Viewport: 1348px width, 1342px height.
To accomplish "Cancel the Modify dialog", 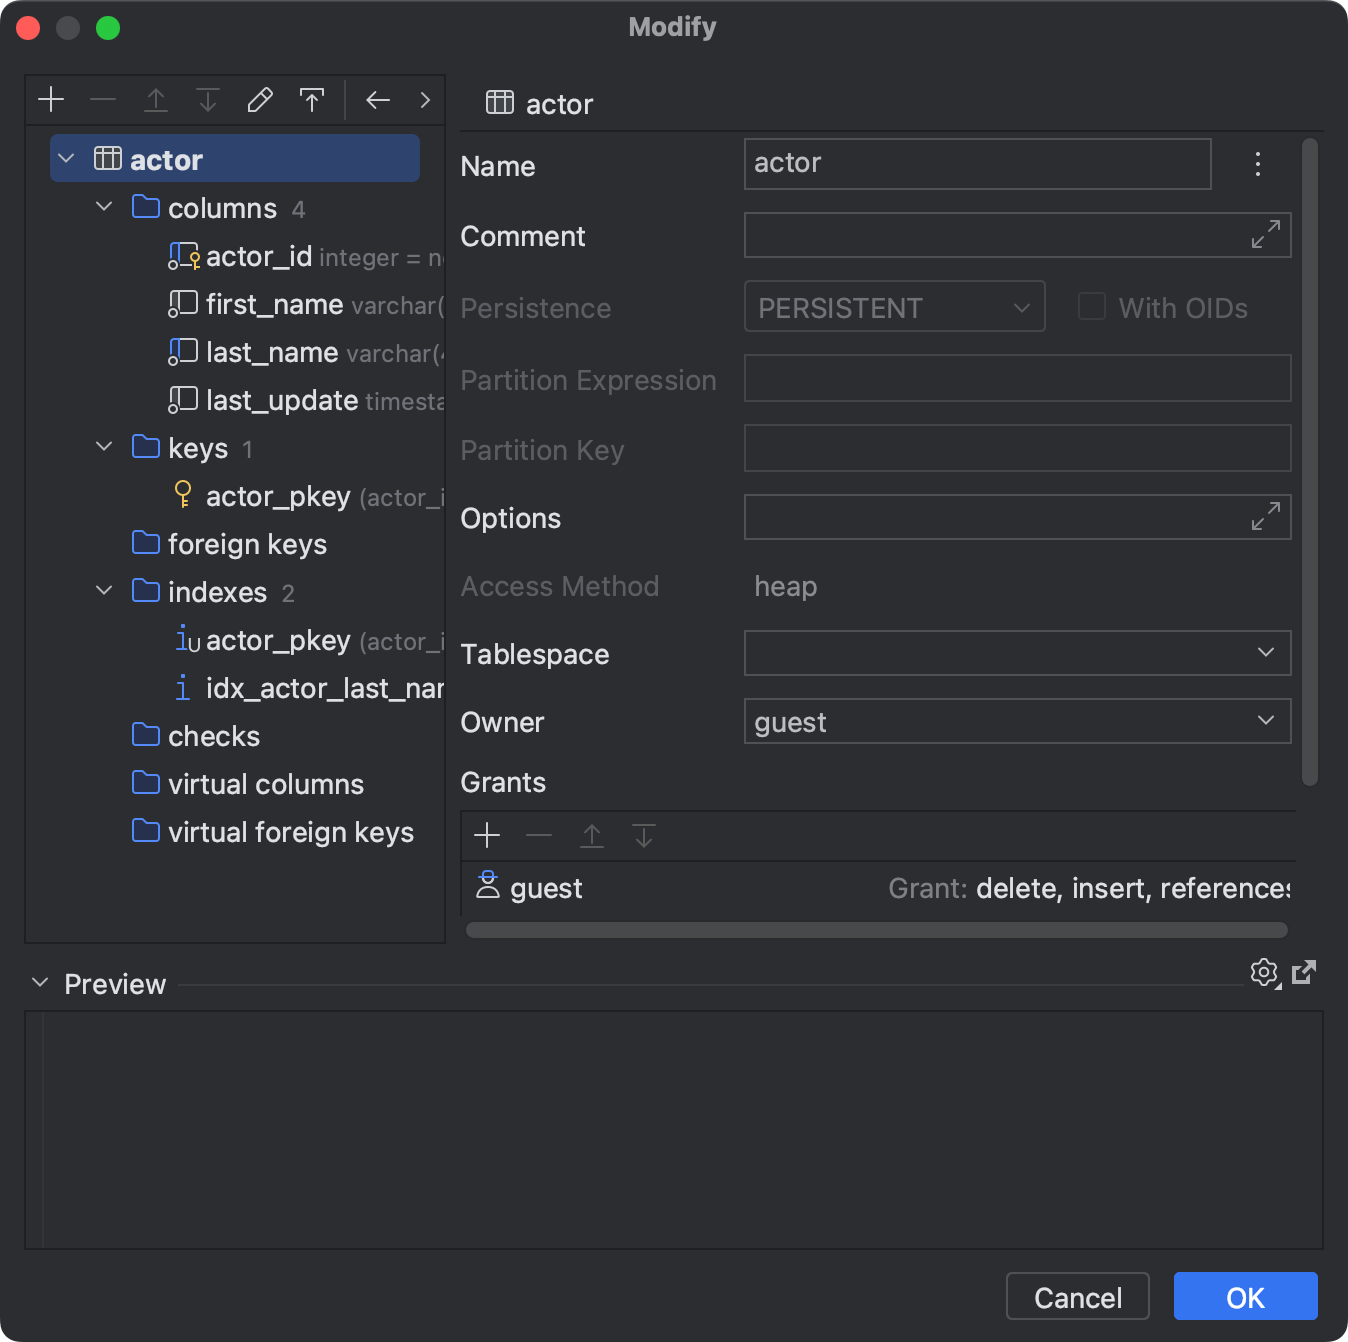I will 1077,1296.
